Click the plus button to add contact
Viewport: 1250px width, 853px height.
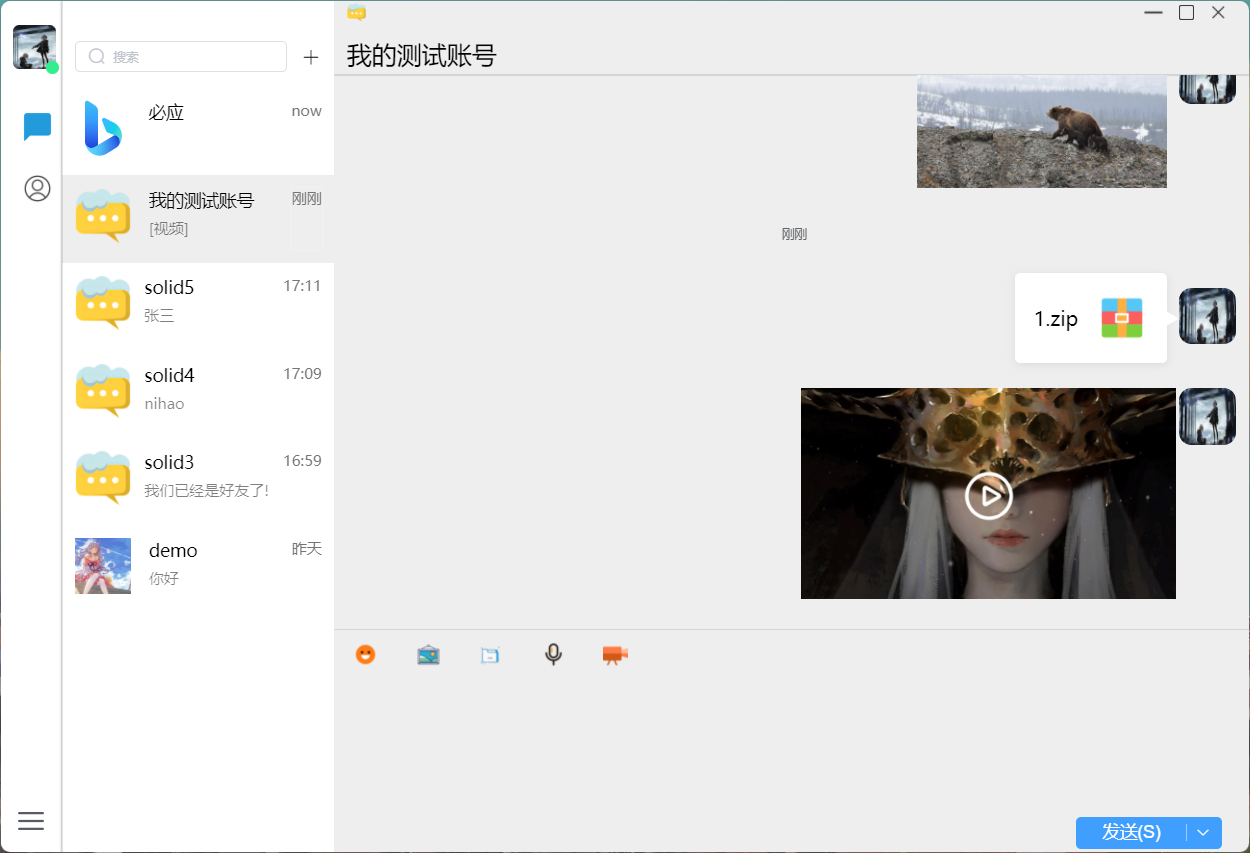point(311,57)
